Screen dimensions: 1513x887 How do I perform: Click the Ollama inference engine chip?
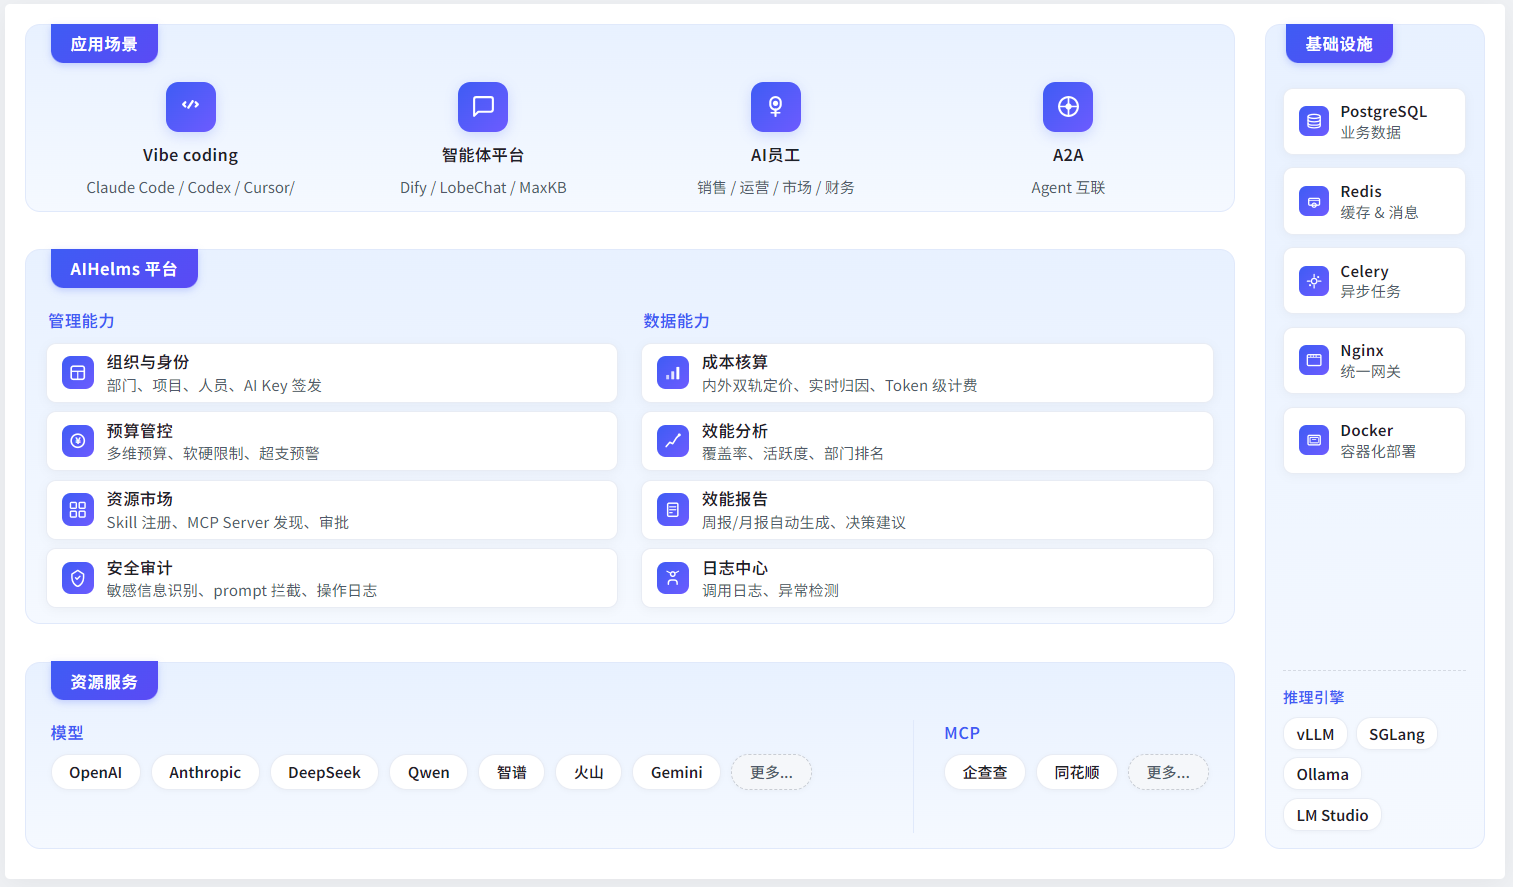point(1322,774)
